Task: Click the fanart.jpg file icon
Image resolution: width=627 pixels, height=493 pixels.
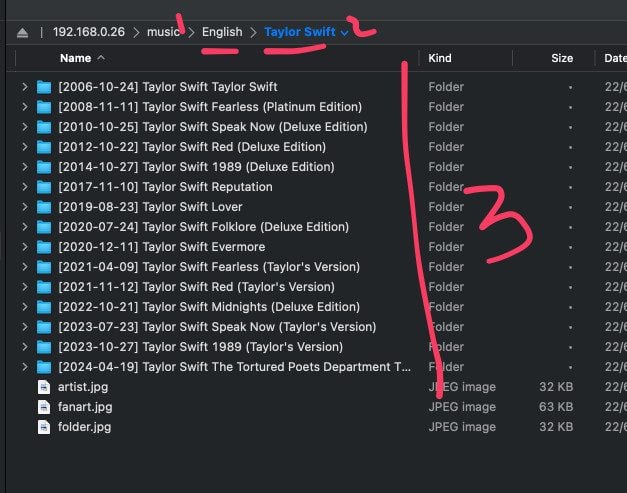Action: point(43,407)
